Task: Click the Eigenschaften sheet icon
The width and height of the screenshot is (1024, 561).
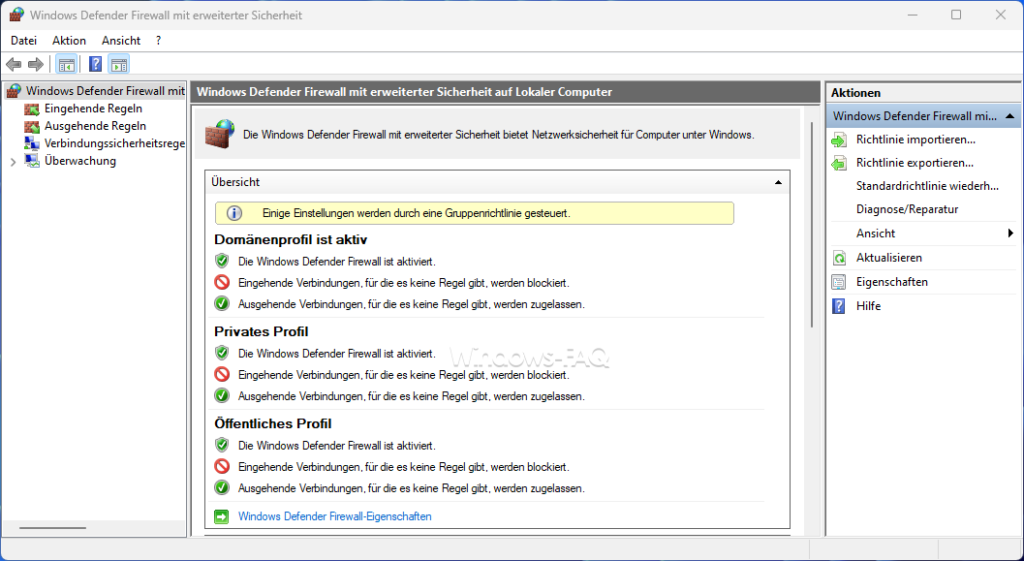Action: tap(839, 282)
